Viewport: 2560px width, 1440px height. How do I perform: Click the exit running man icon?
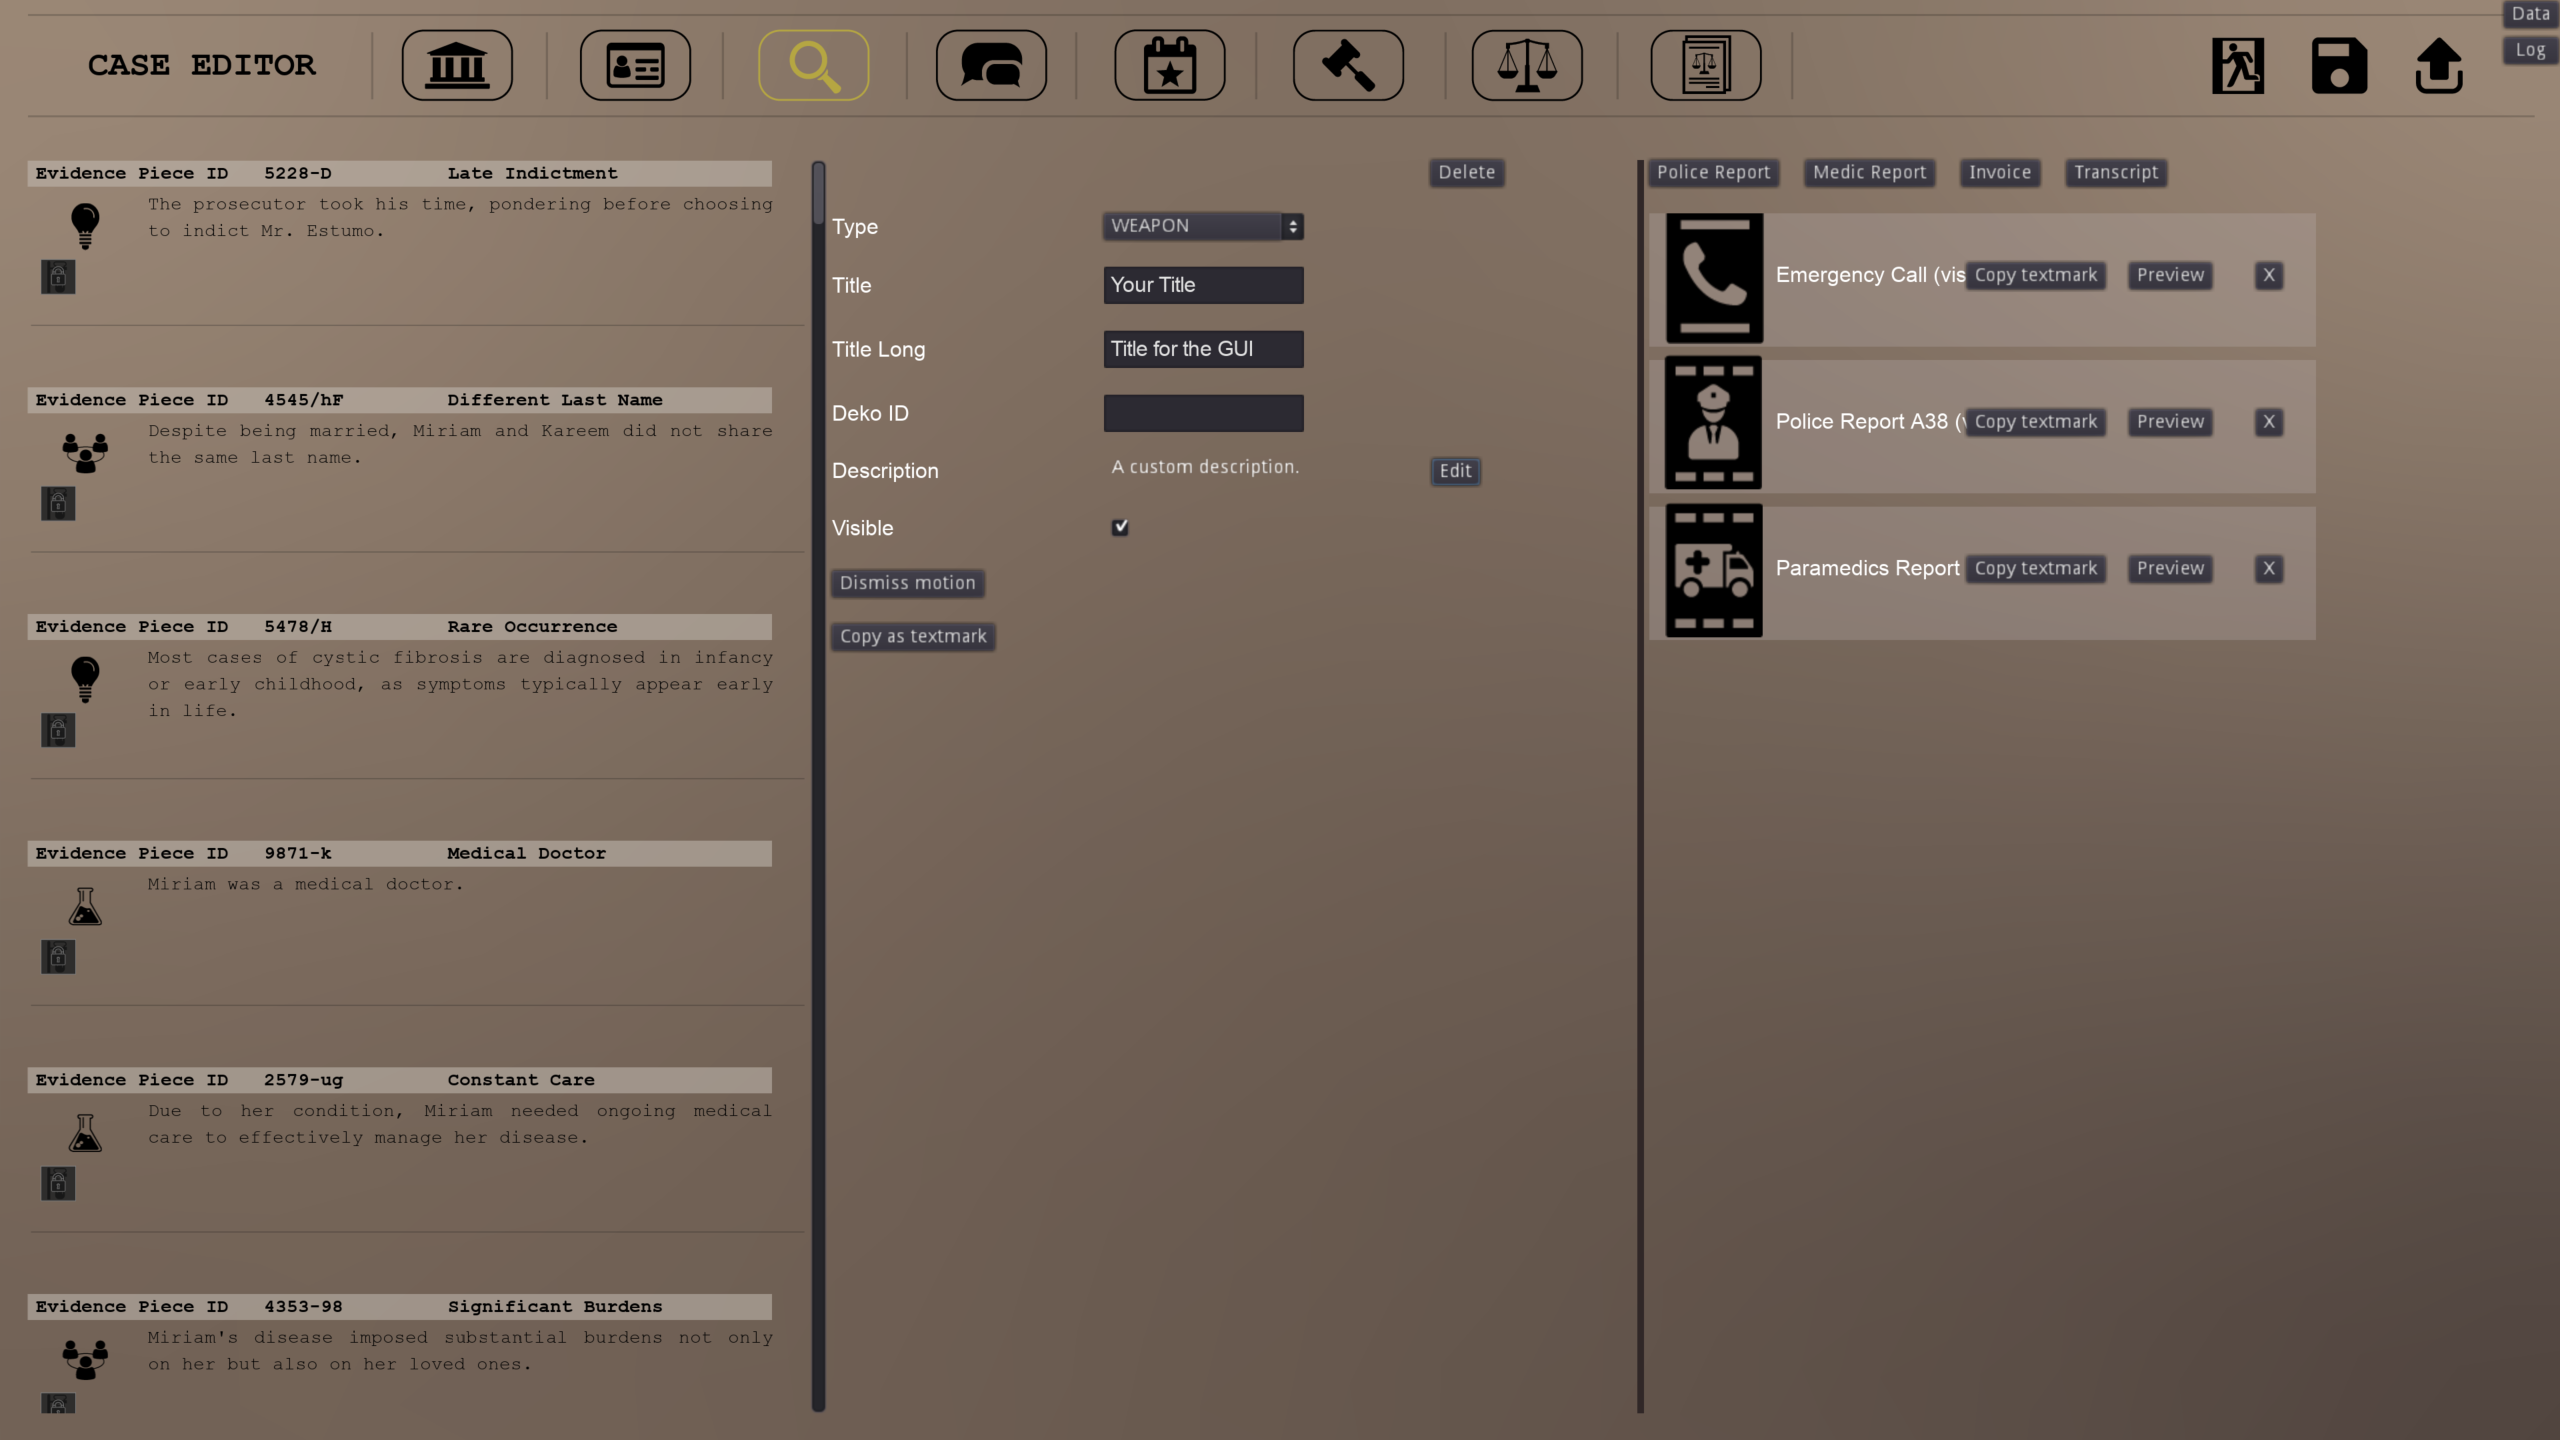click(x=2237, y=66)
